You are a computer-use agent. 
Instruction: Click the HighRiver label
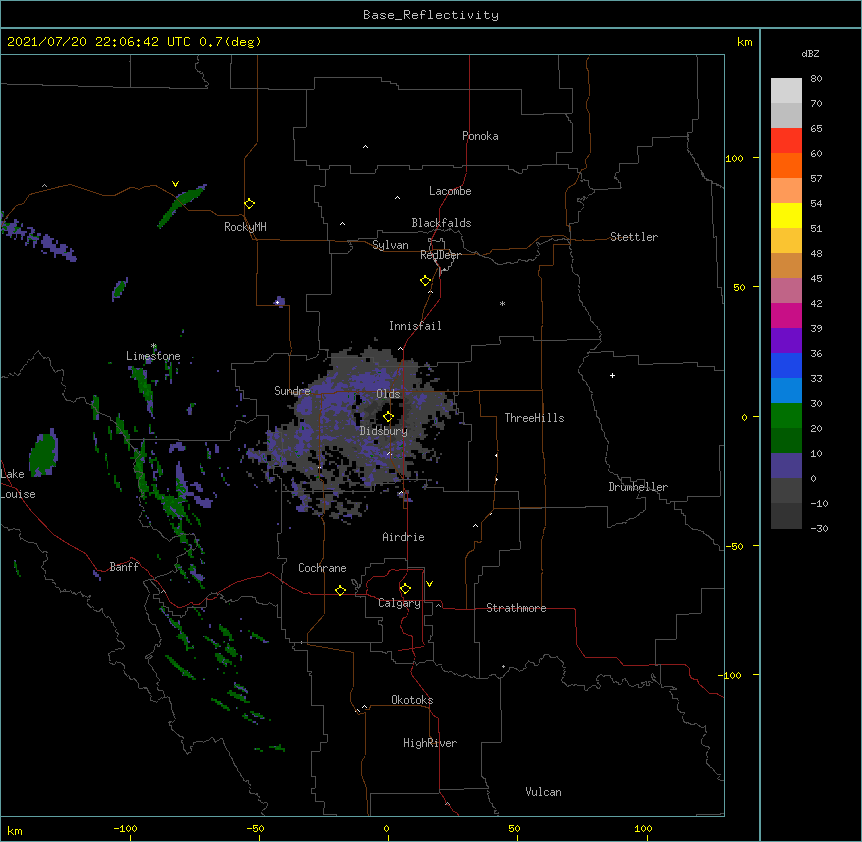pos(430,743)
